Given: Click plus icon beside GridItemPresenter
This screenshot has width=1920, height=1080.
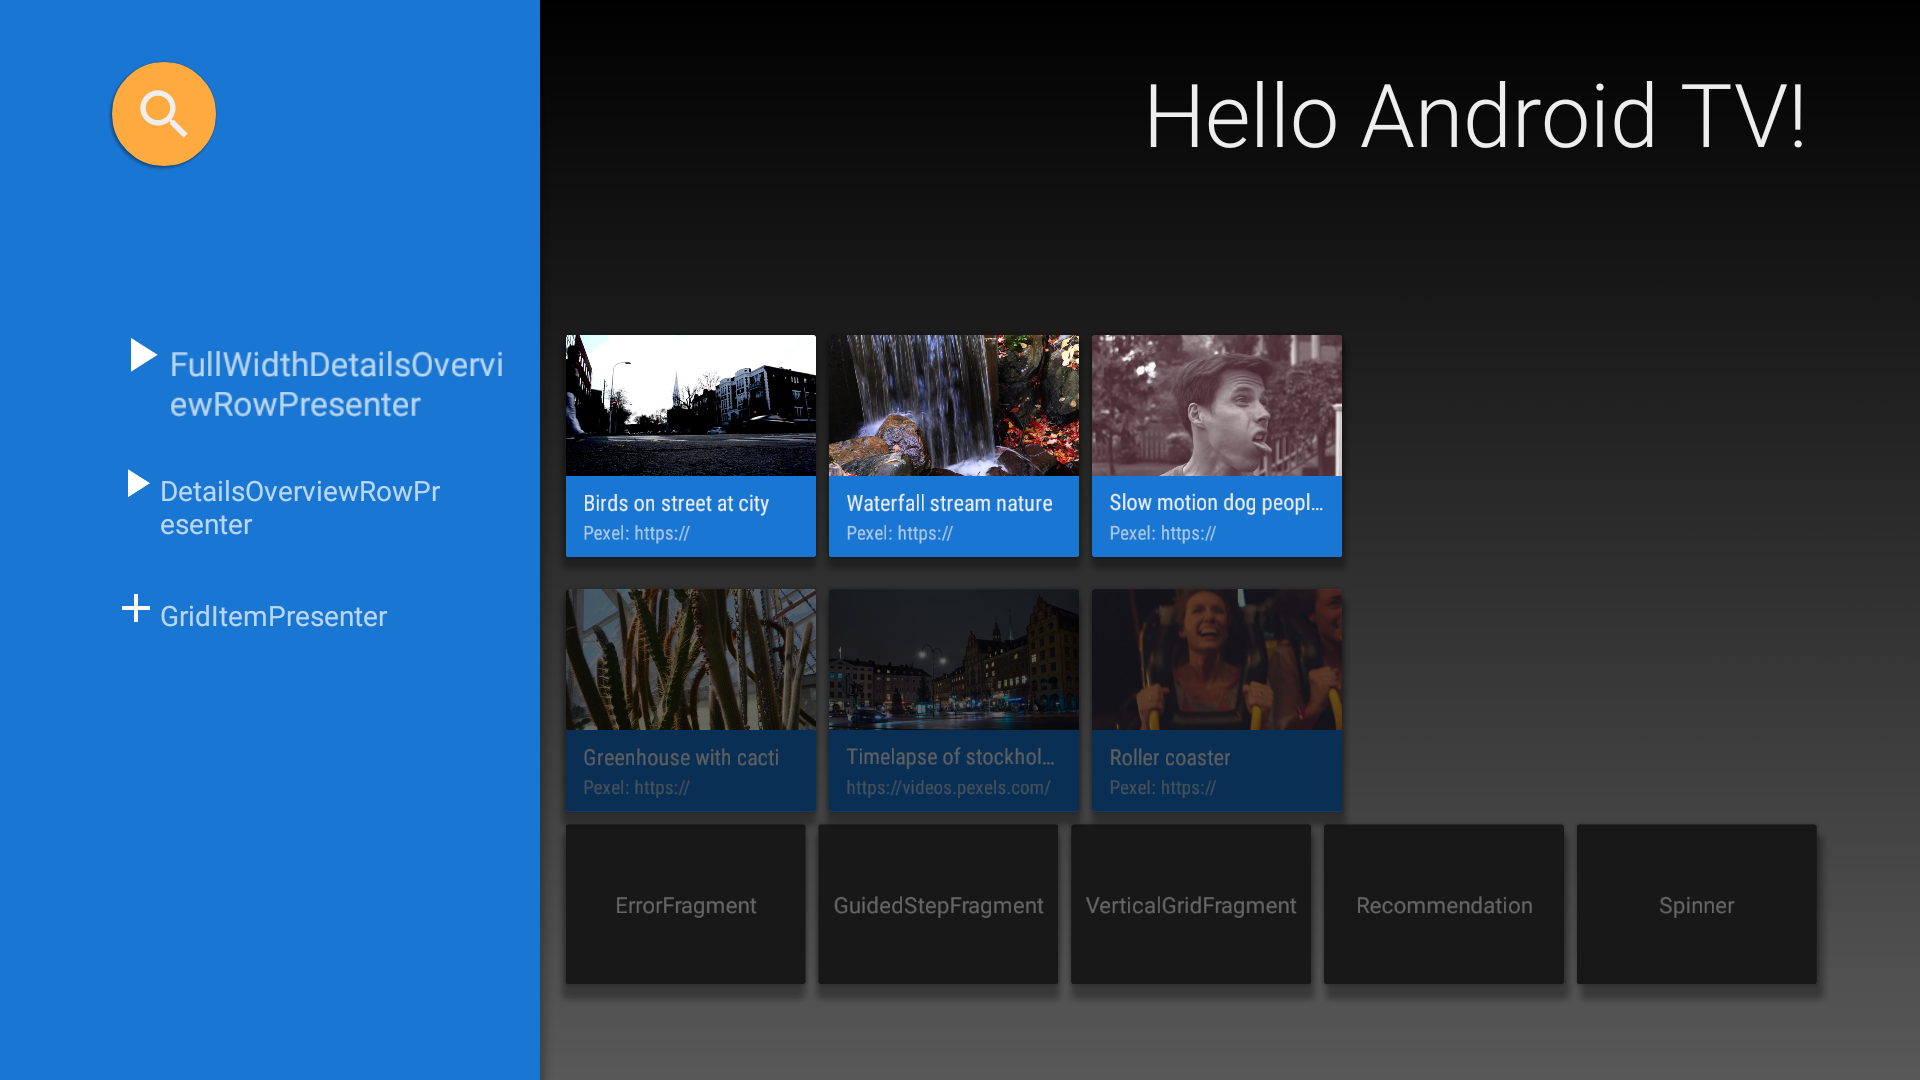Looking at the screenshot, I should 136,608.
